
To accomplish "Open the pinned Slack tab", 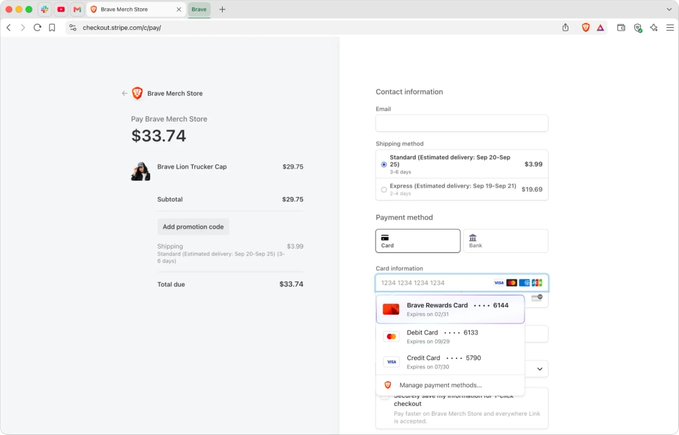I will (44, 9).
